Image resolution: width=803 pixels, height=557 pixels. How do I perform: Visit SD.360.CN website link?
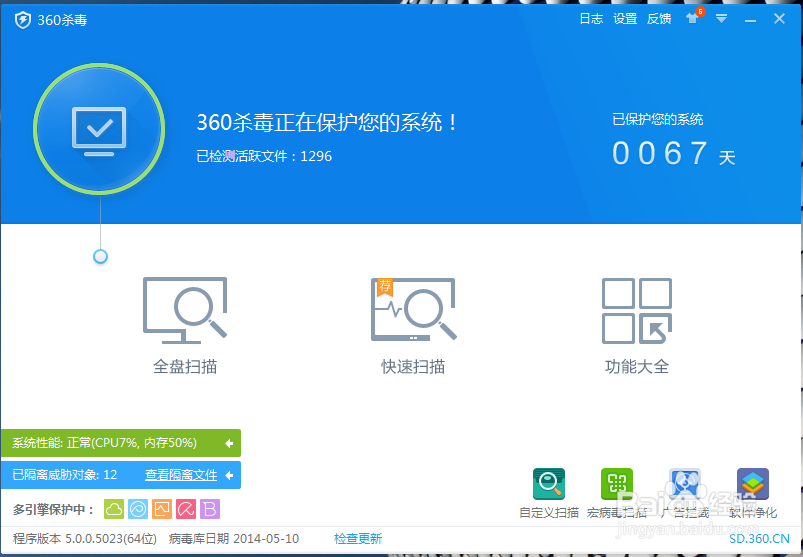759,539
